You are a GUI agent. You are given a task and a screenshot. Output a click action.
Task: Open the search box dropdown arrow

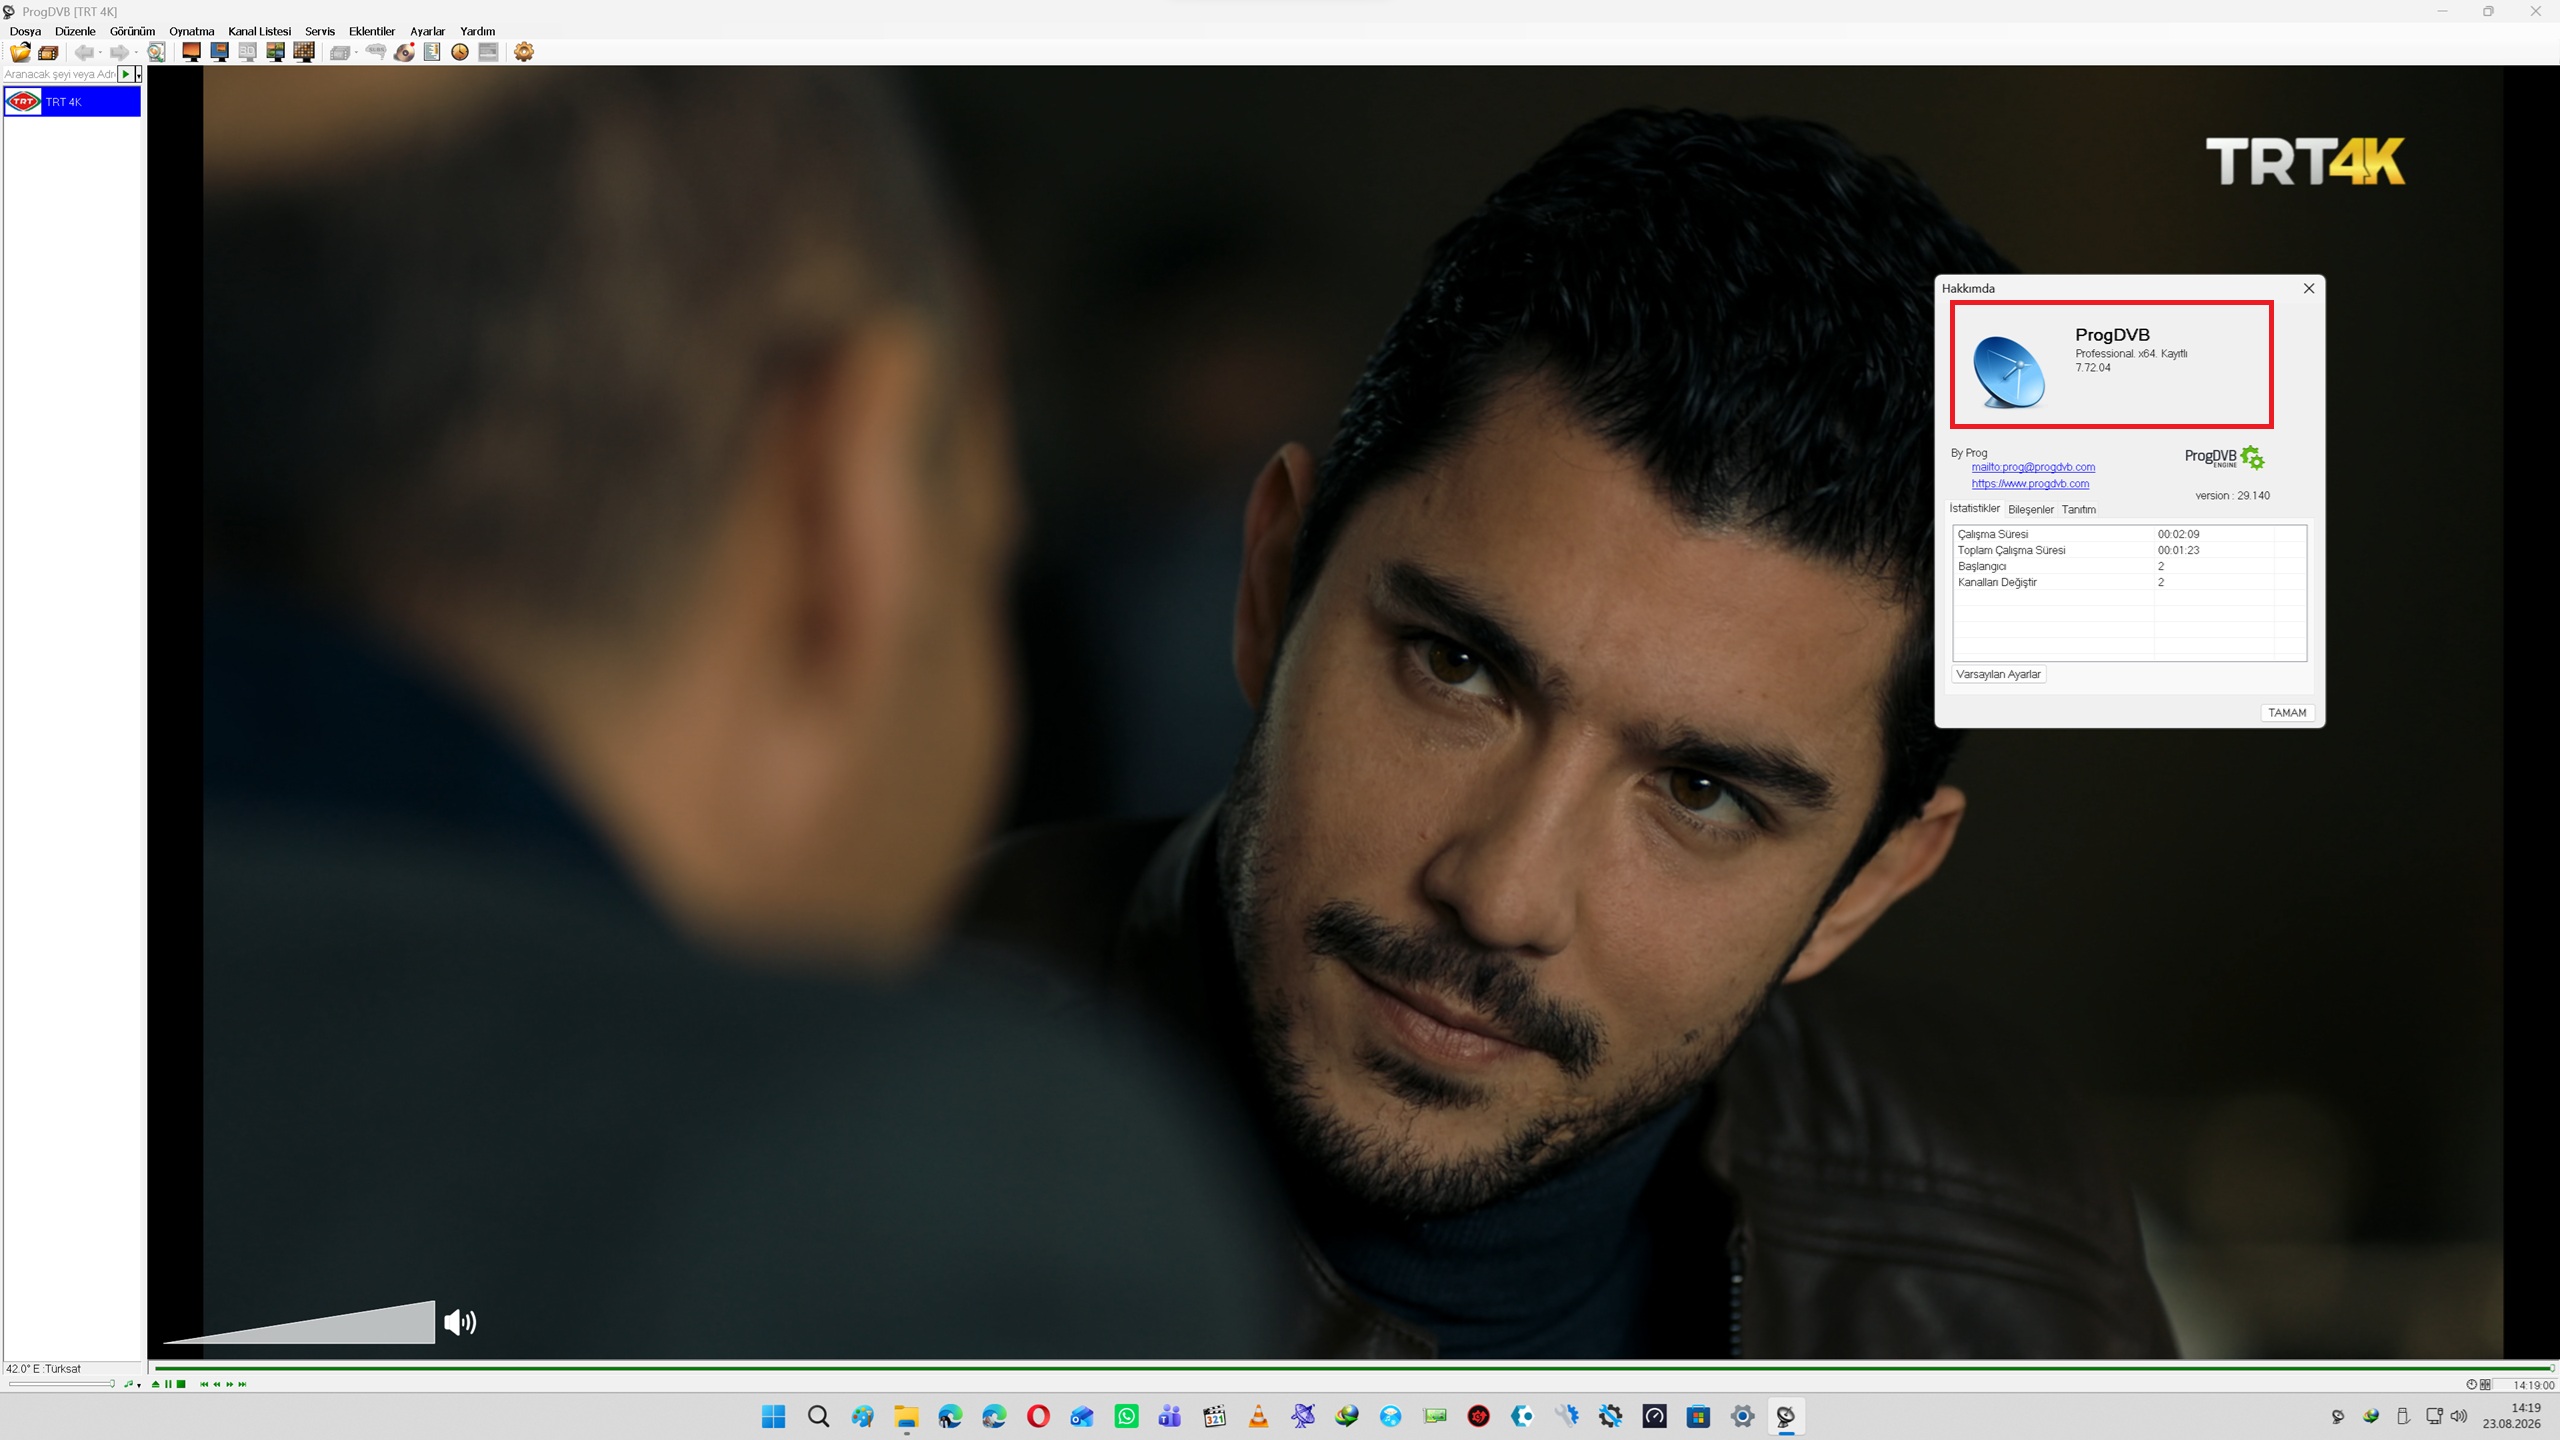pyautogui.click(x=138, y=75)
